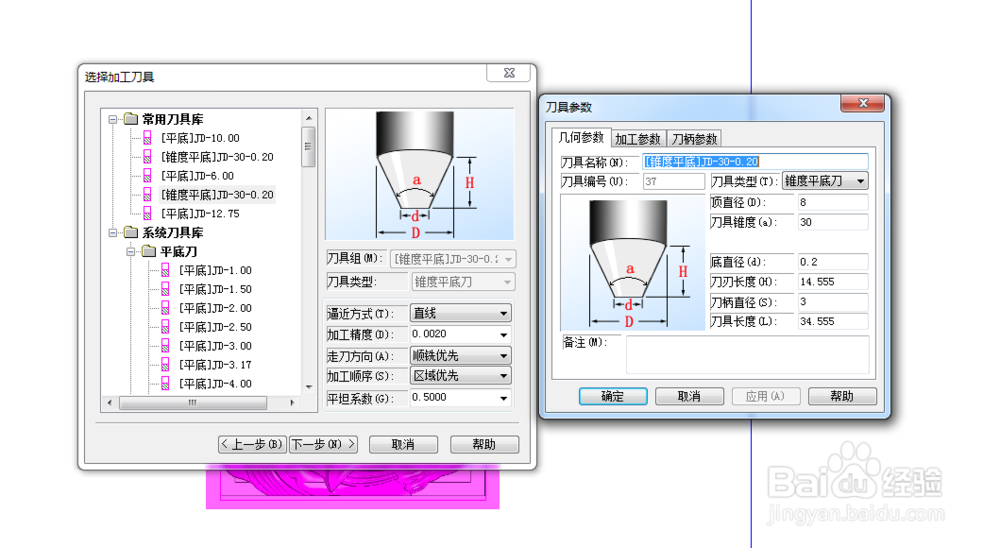Click the 备注 text area

pyautogui.click(x=747, y=355)
